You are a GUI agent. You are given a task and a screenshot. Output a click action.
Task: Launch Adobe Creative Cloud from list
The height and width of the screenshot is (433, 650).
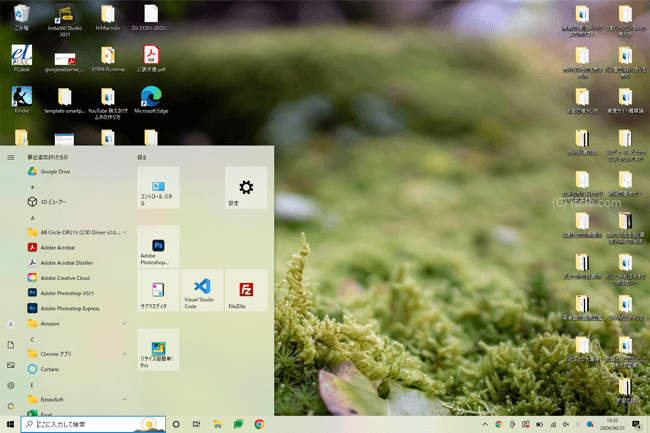(78, 278)
